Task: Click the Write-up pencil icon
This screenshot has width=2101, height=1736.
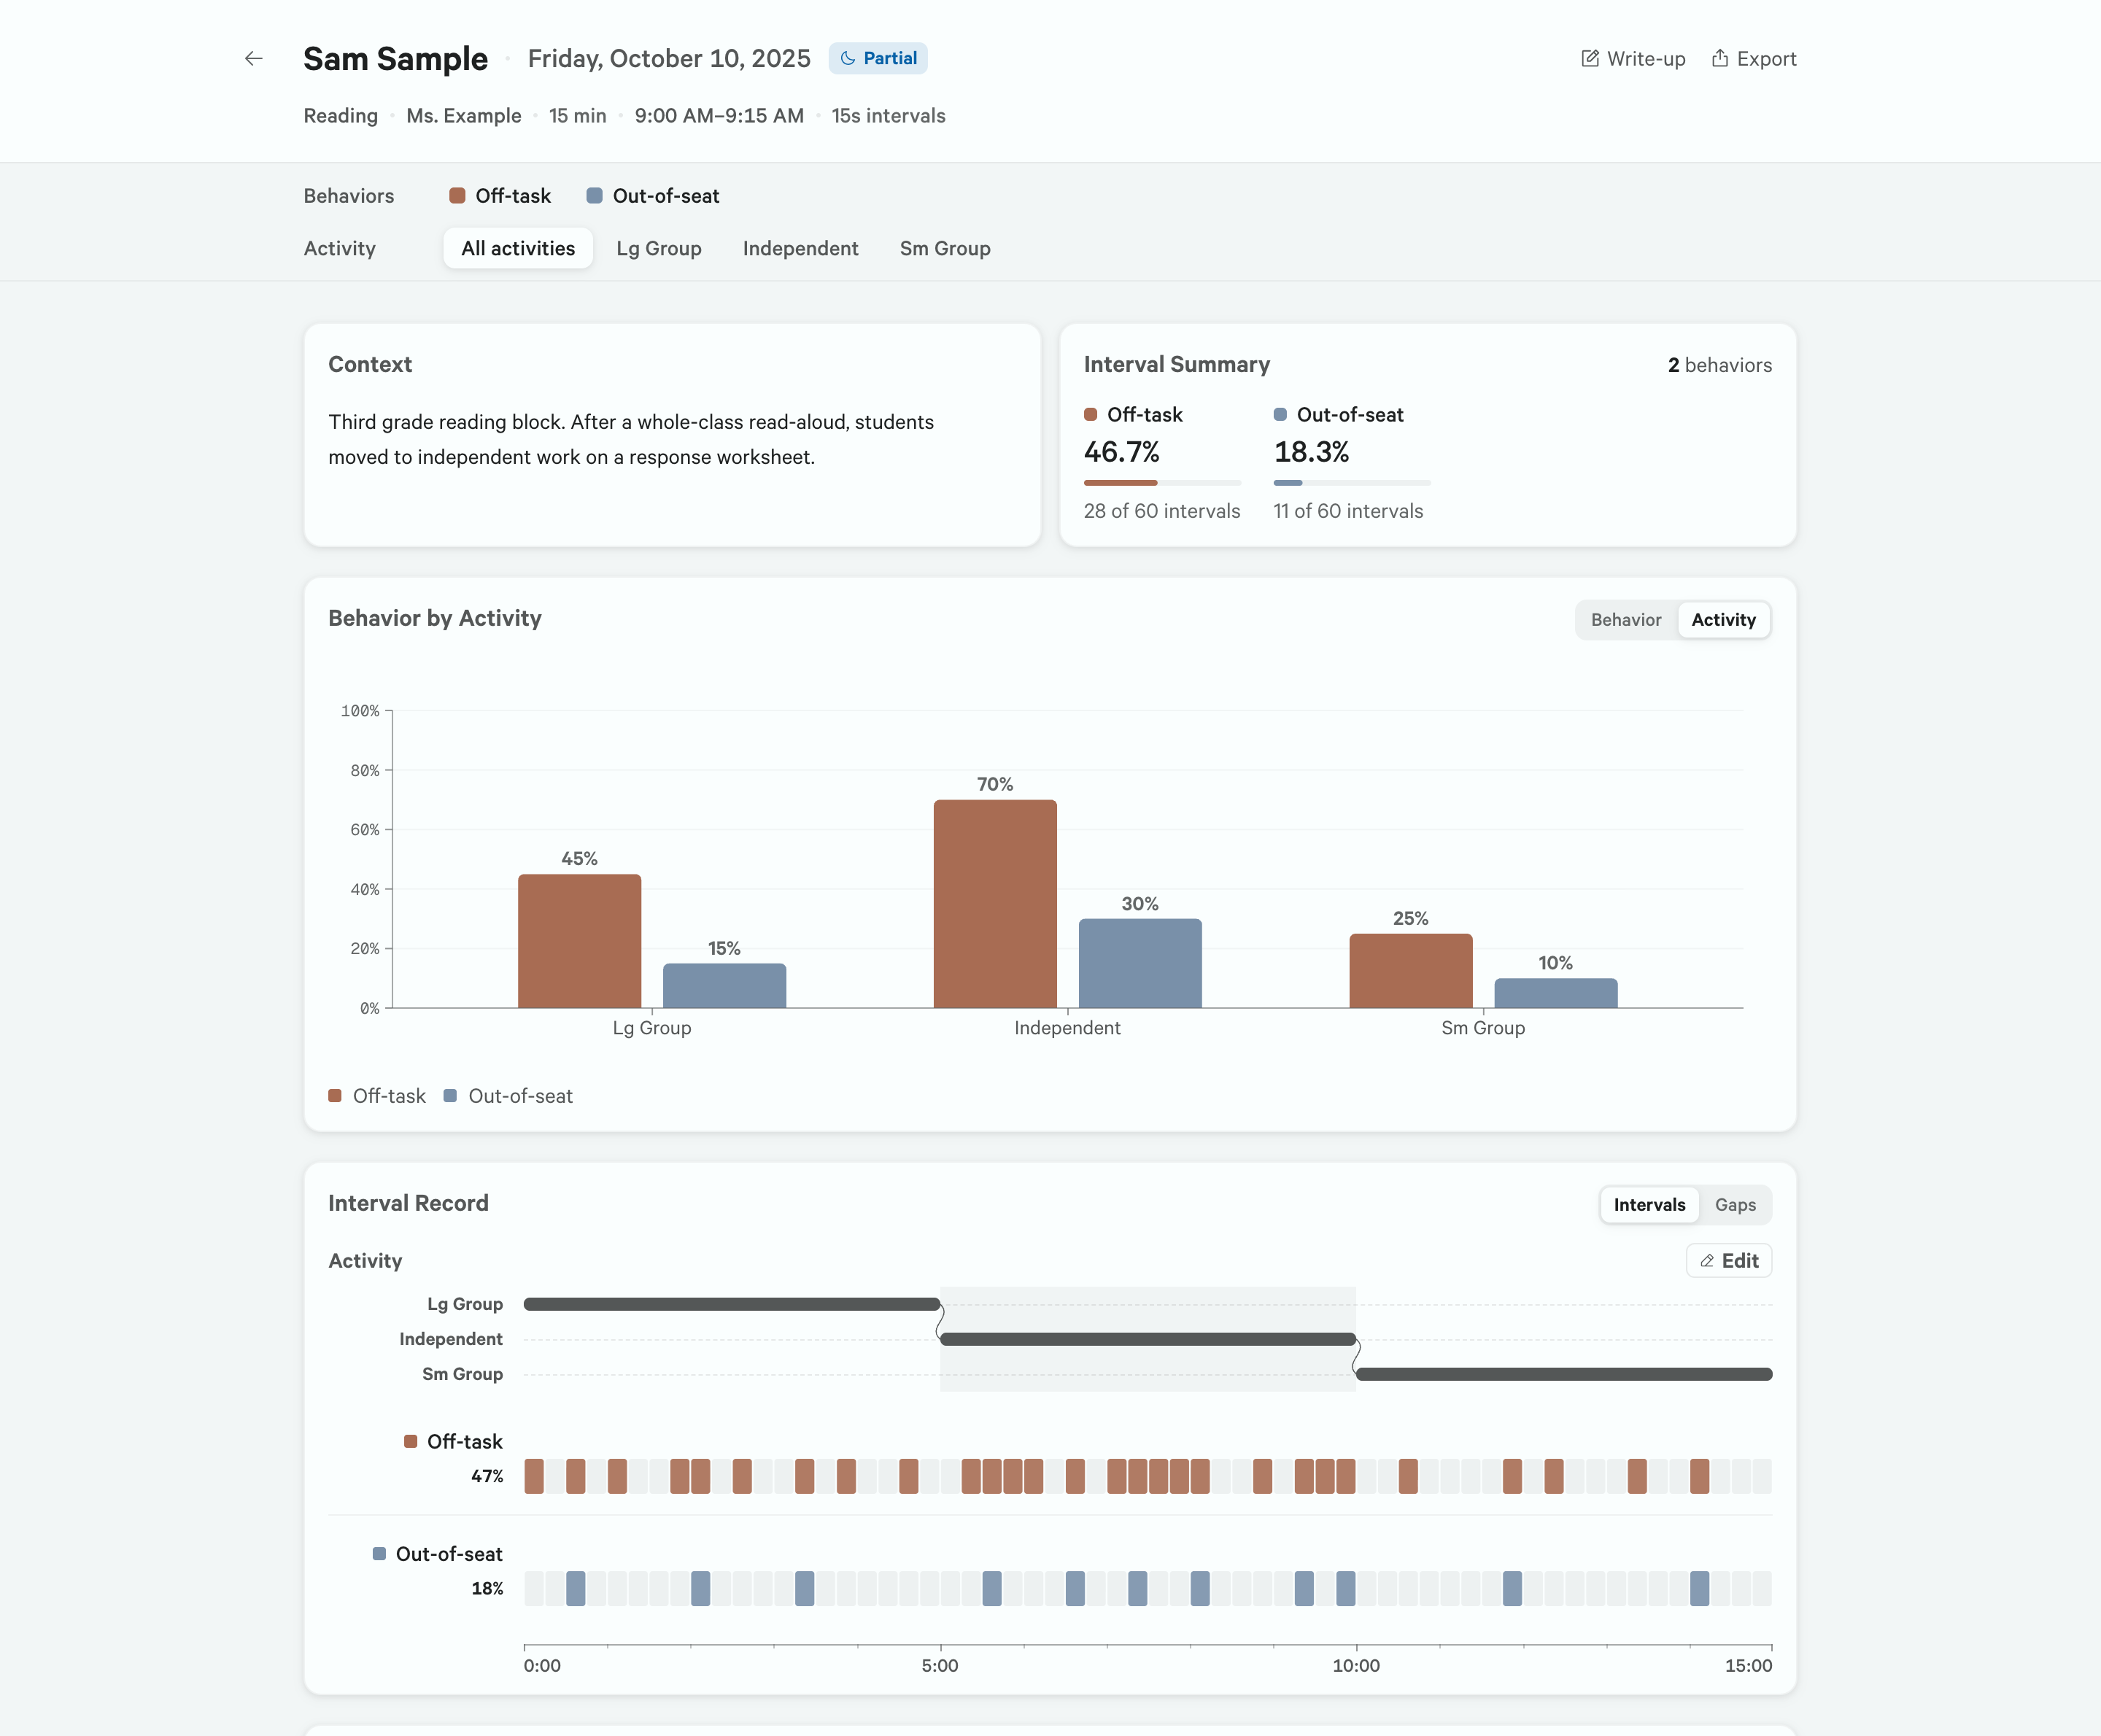Action: (x=1589, y=58)
